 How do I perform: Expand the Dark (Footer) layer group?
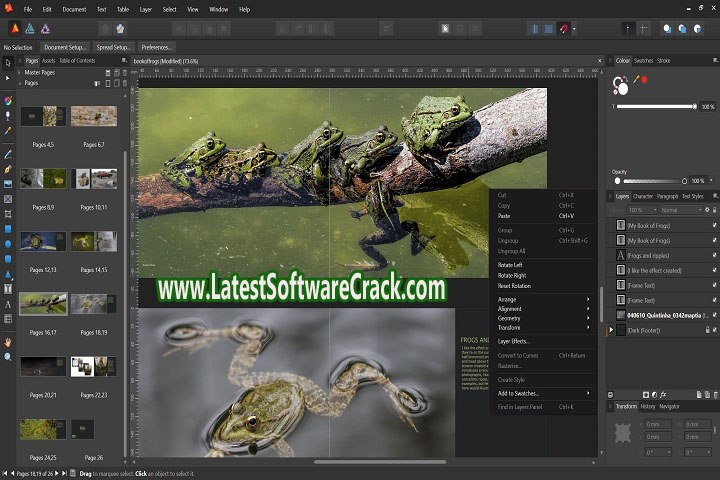612,329
